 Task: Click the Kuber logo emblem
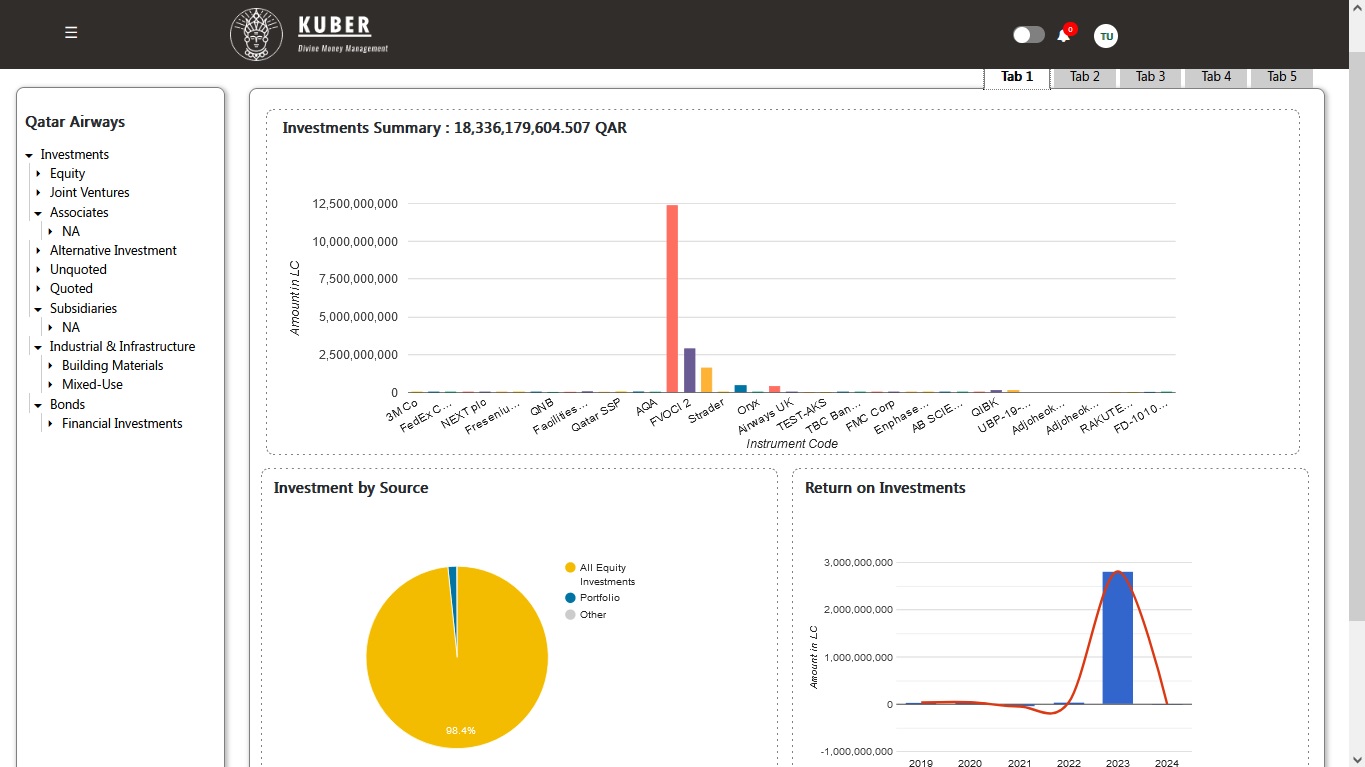[x=256, y=34]
